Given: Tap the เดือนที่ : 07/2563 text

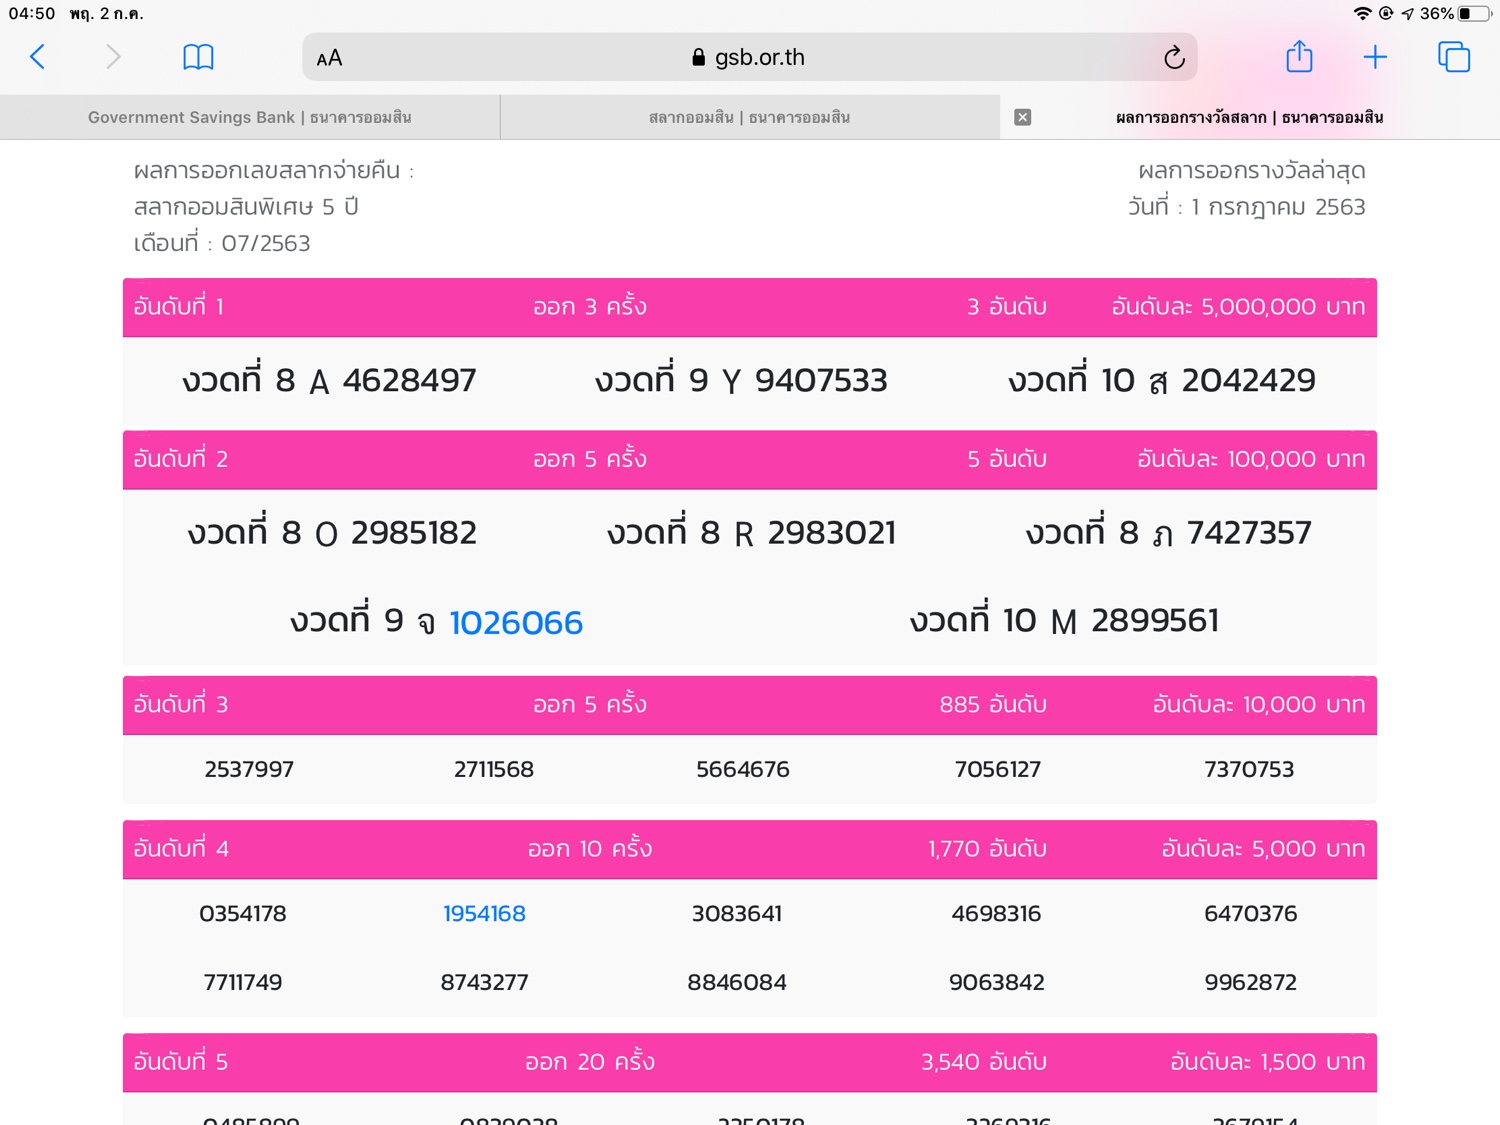Looking at the screenshot, I should click(222, 243).
